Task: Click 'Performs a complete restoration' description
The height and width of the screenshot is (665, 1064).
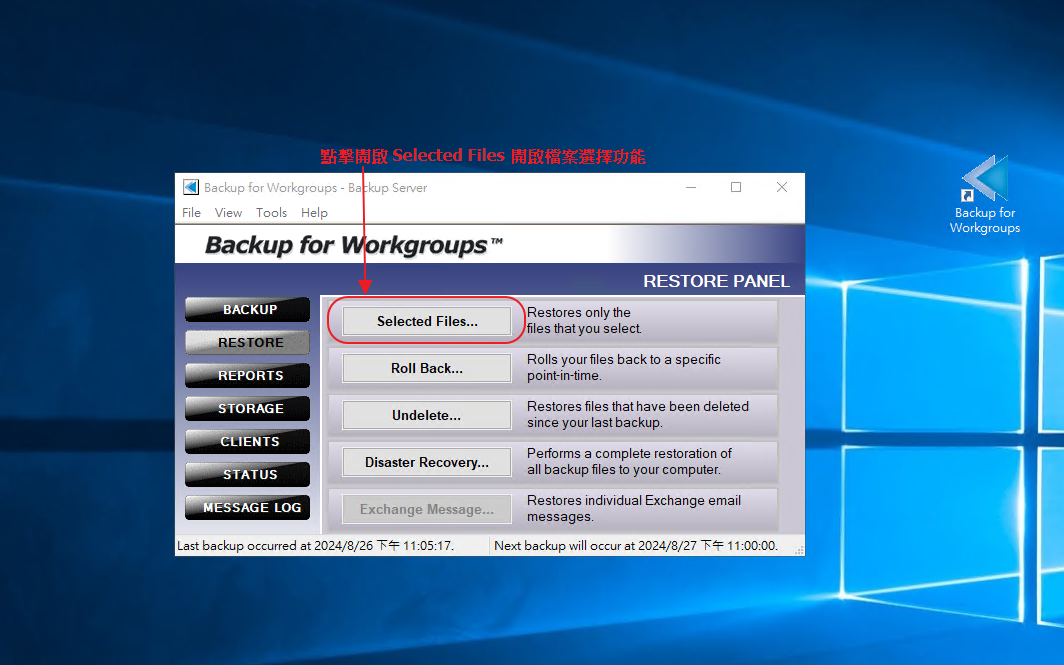Action: pyautogui.click(x=629, y=461)
